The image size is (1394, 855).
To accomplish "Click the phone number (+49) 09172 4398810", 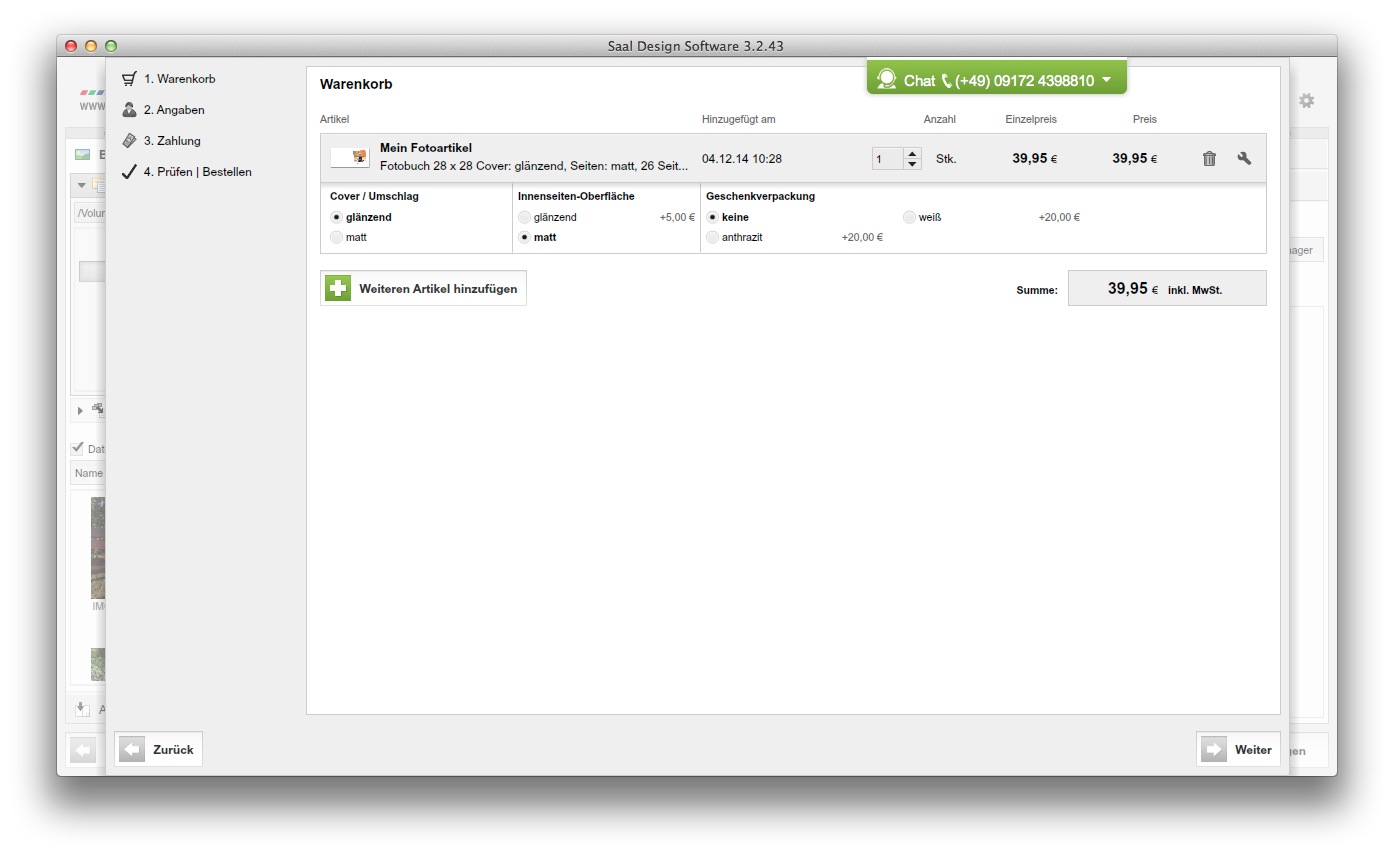I will pos(1024,80).
